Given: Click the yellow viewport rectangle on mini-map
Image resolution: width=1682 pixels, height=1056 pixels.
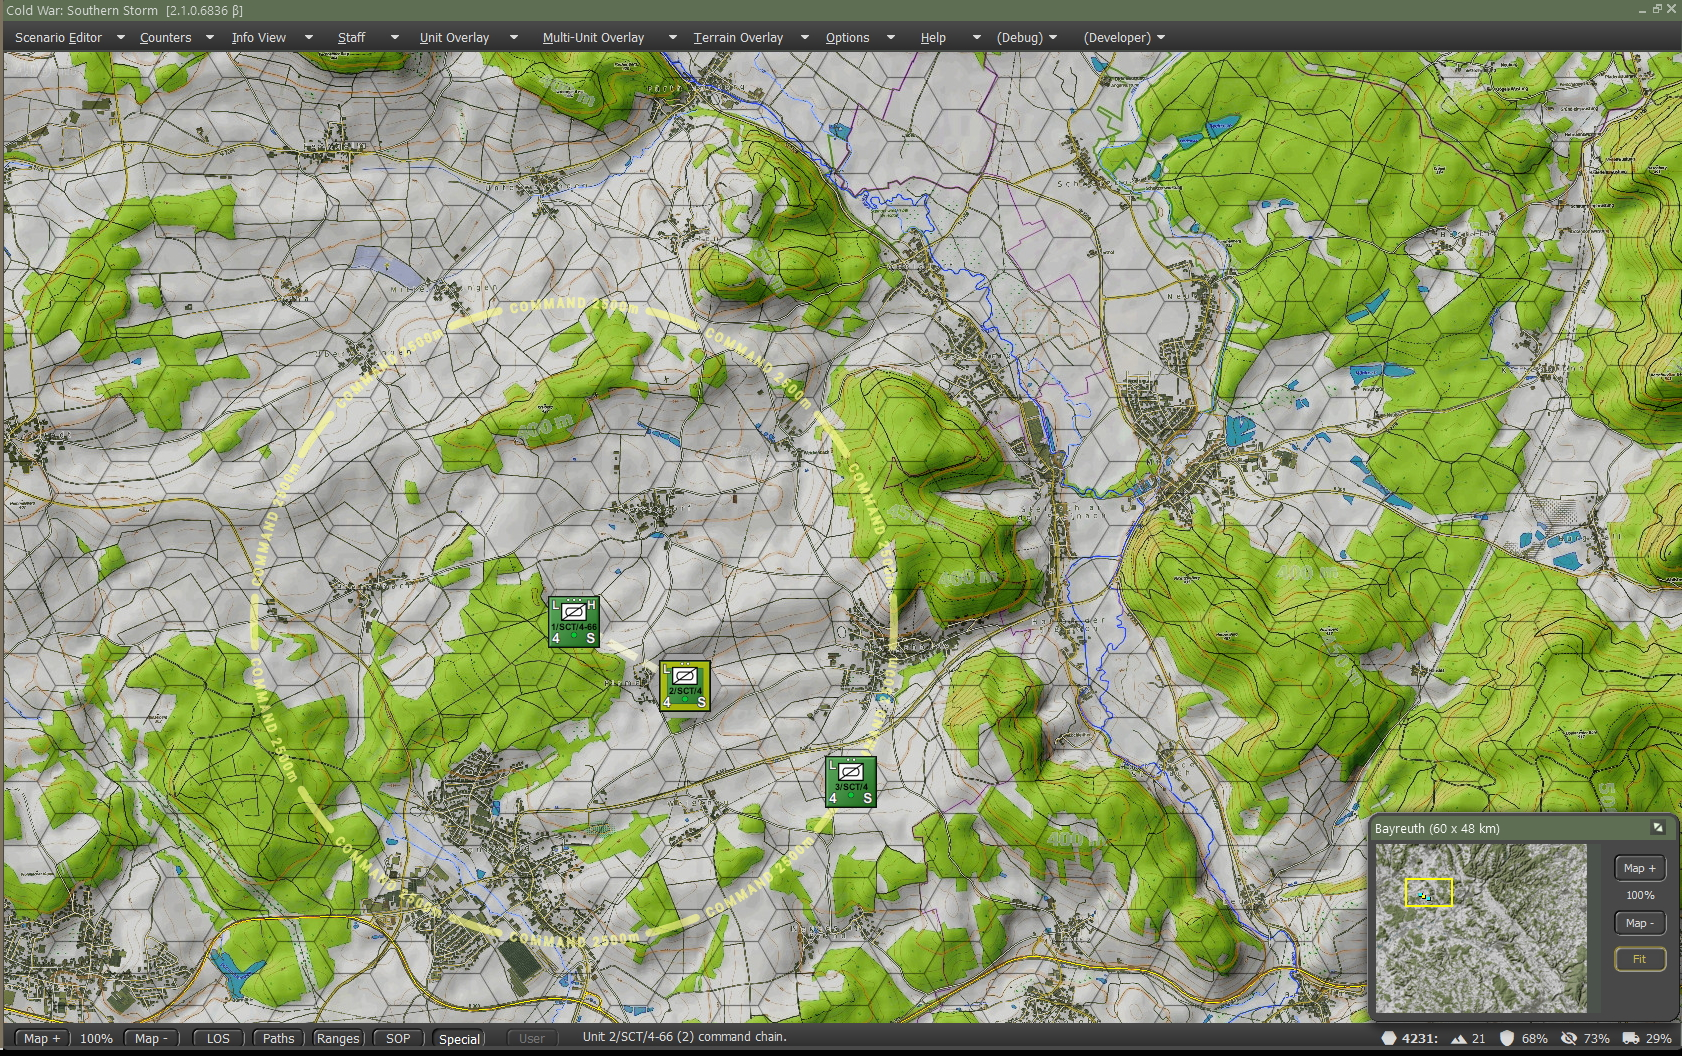Looking at the screenshot, I should click(x=1429, y=893).
